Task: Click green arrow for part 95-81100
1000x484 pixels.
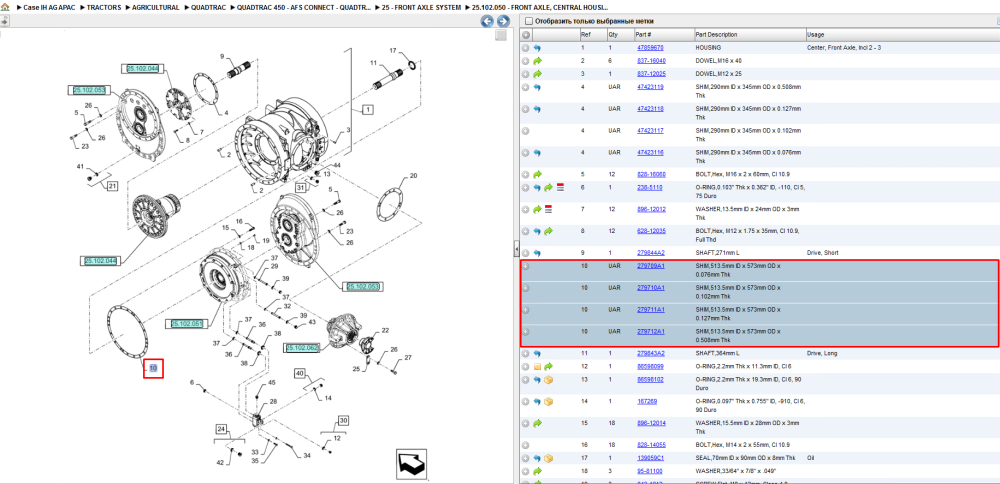Action: [537, 471]
